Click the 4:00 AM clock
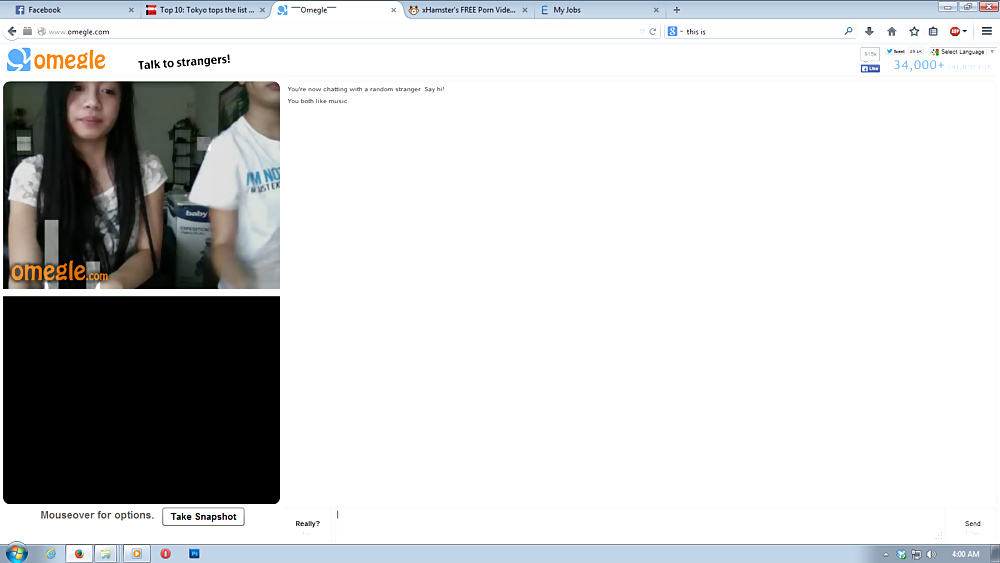This screenshot has height=563, width=1000. (965, 554)
